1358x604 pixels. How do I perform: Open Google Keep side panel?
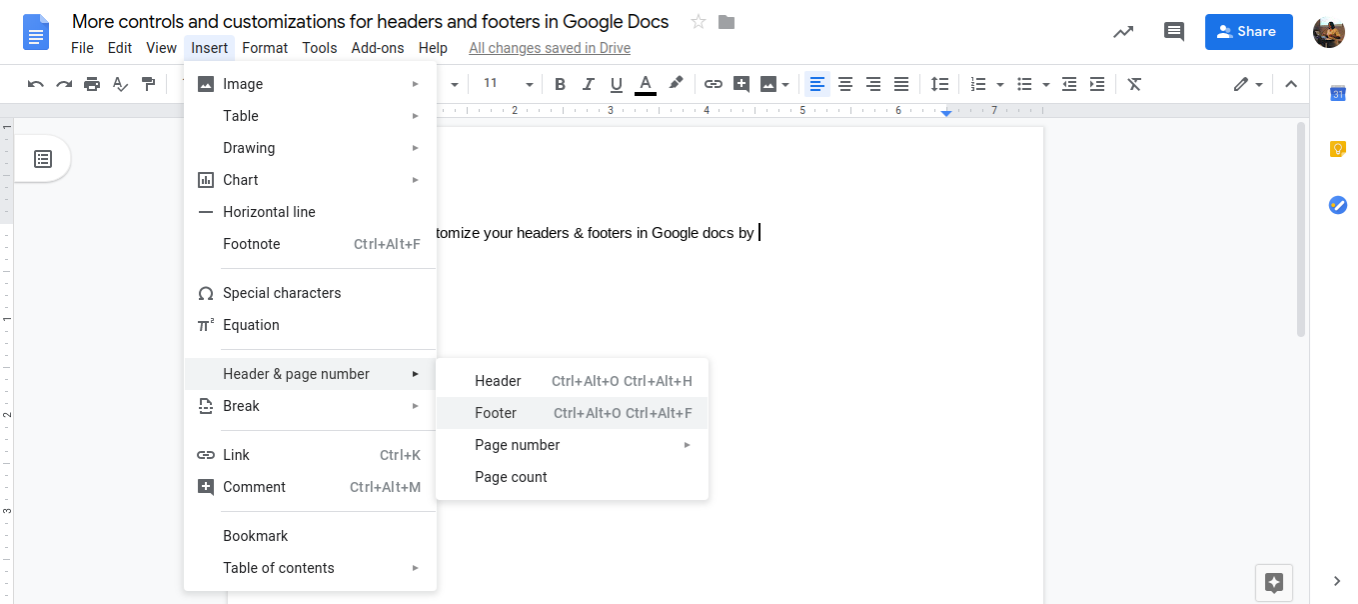[1337, 149]
